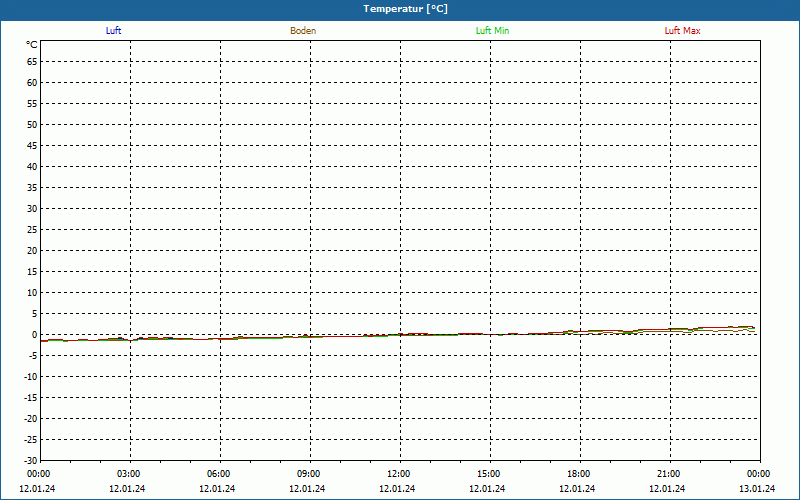Click the 18:00 time axis label
The image size is (800, 500).
(579, 474)
